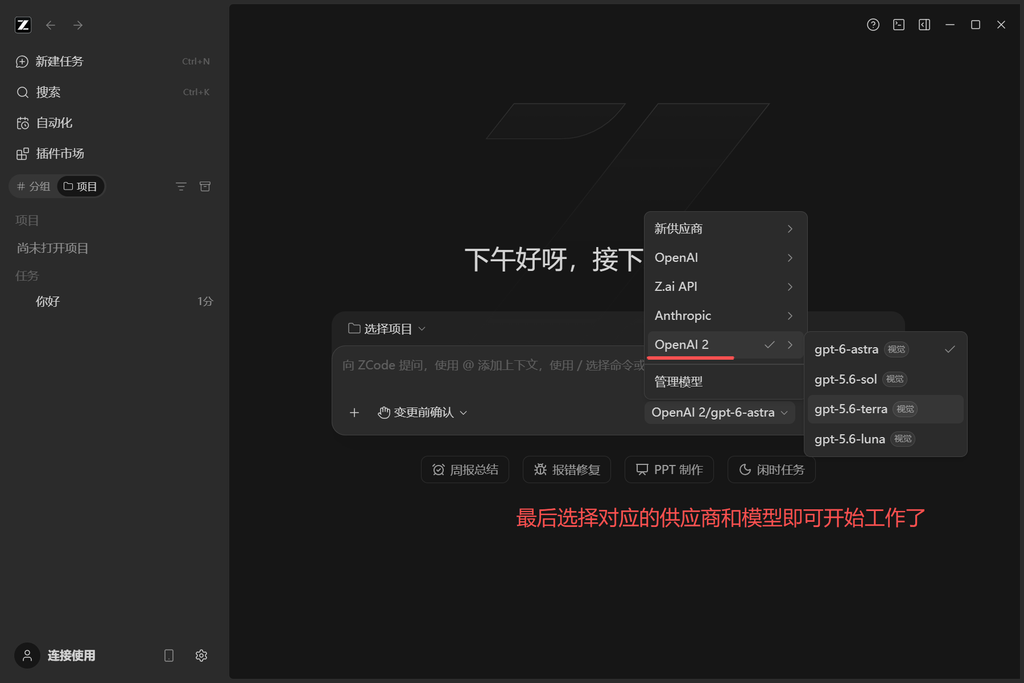The width and height of the screenshot is (1024, 683).
Task: Select the gpt-5.6-sol model
Action: tap(885, 379)
